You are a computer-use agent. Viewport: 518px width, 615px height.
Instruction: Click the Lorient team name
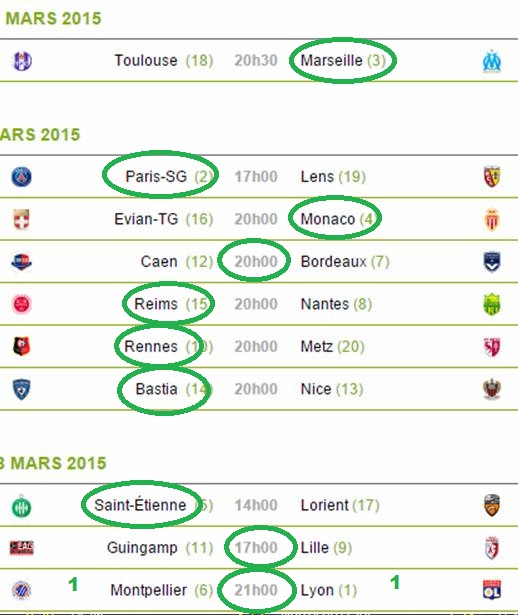[325, 505]
